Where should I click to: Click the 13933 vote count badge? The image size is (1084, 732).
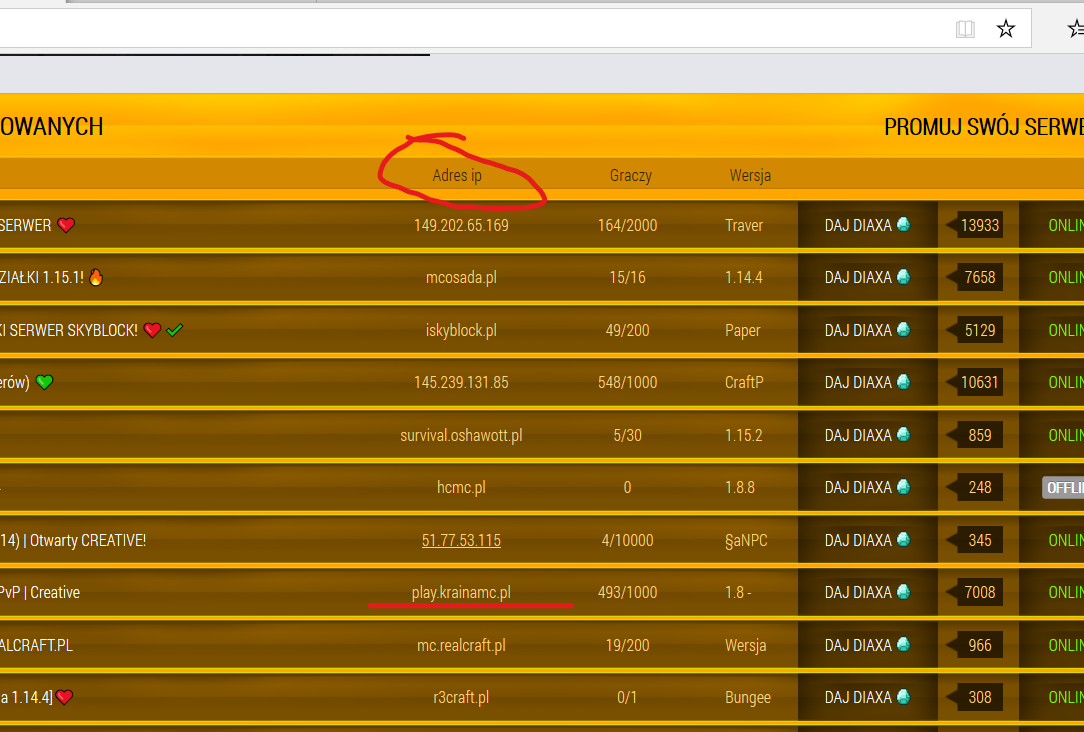pyautogui.click(x=979, y=225)
